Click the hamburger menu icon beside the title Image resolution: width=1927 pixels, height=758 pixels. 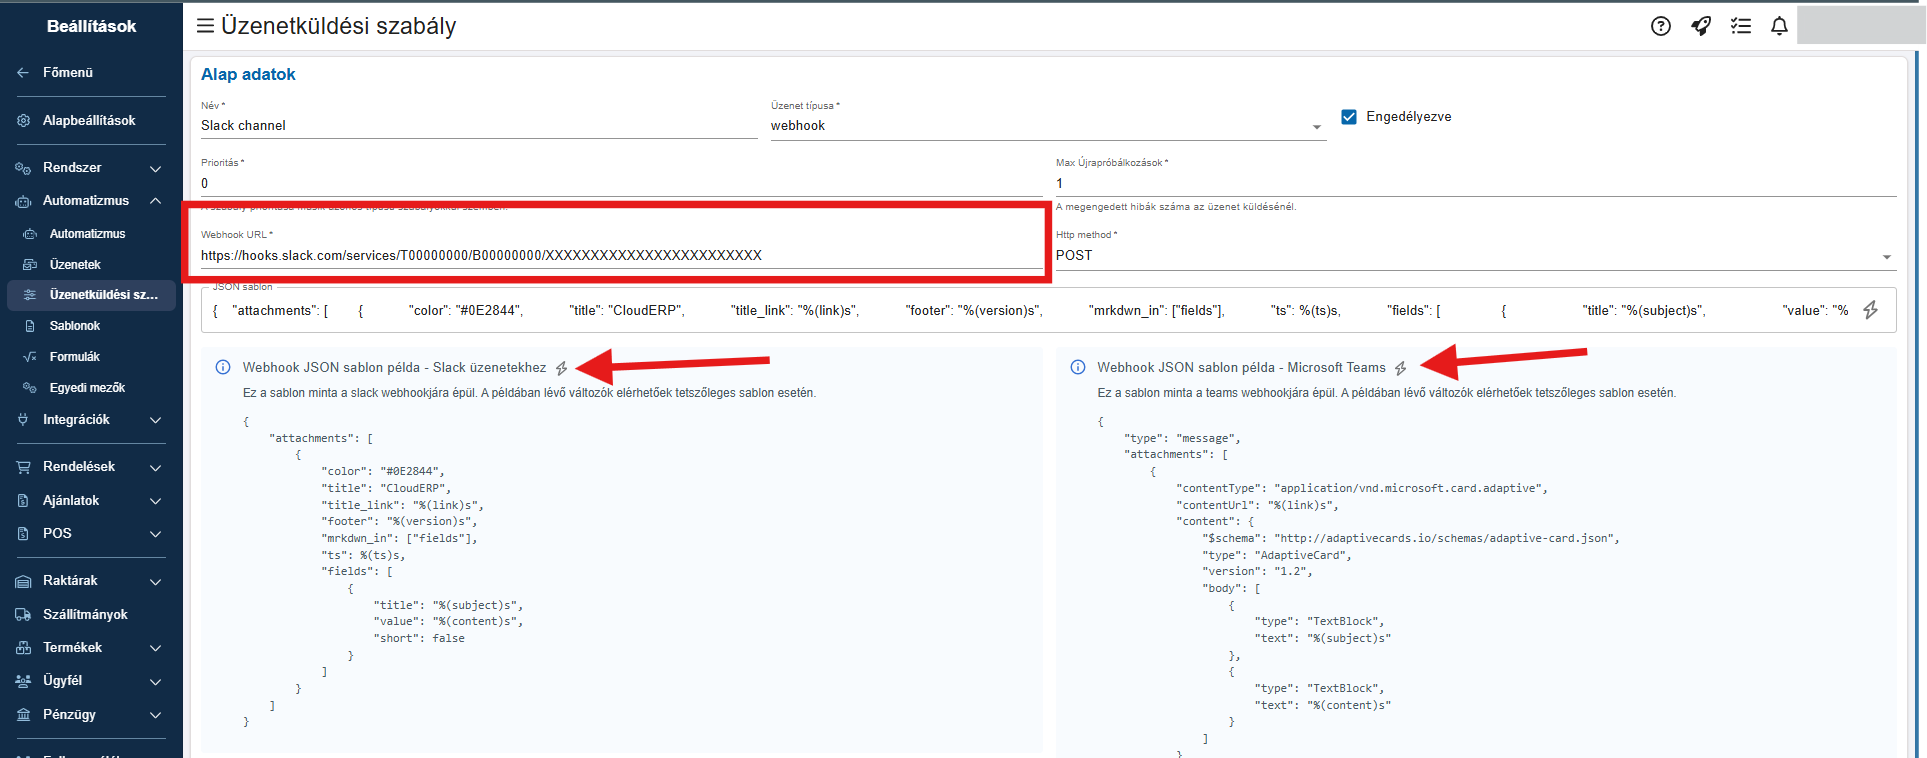205,26
